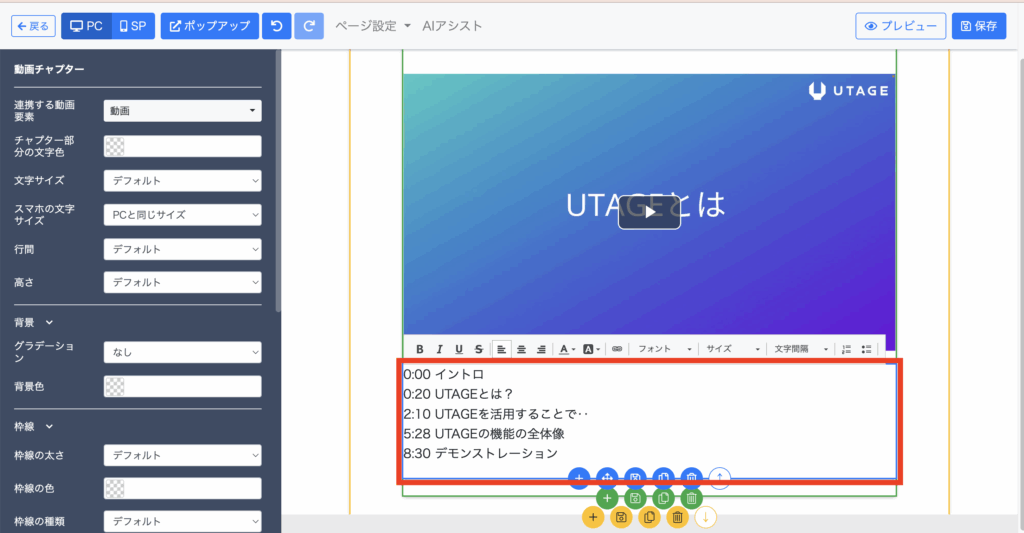Open the サイズ dropdown in the text toolbar

(733, 349)
